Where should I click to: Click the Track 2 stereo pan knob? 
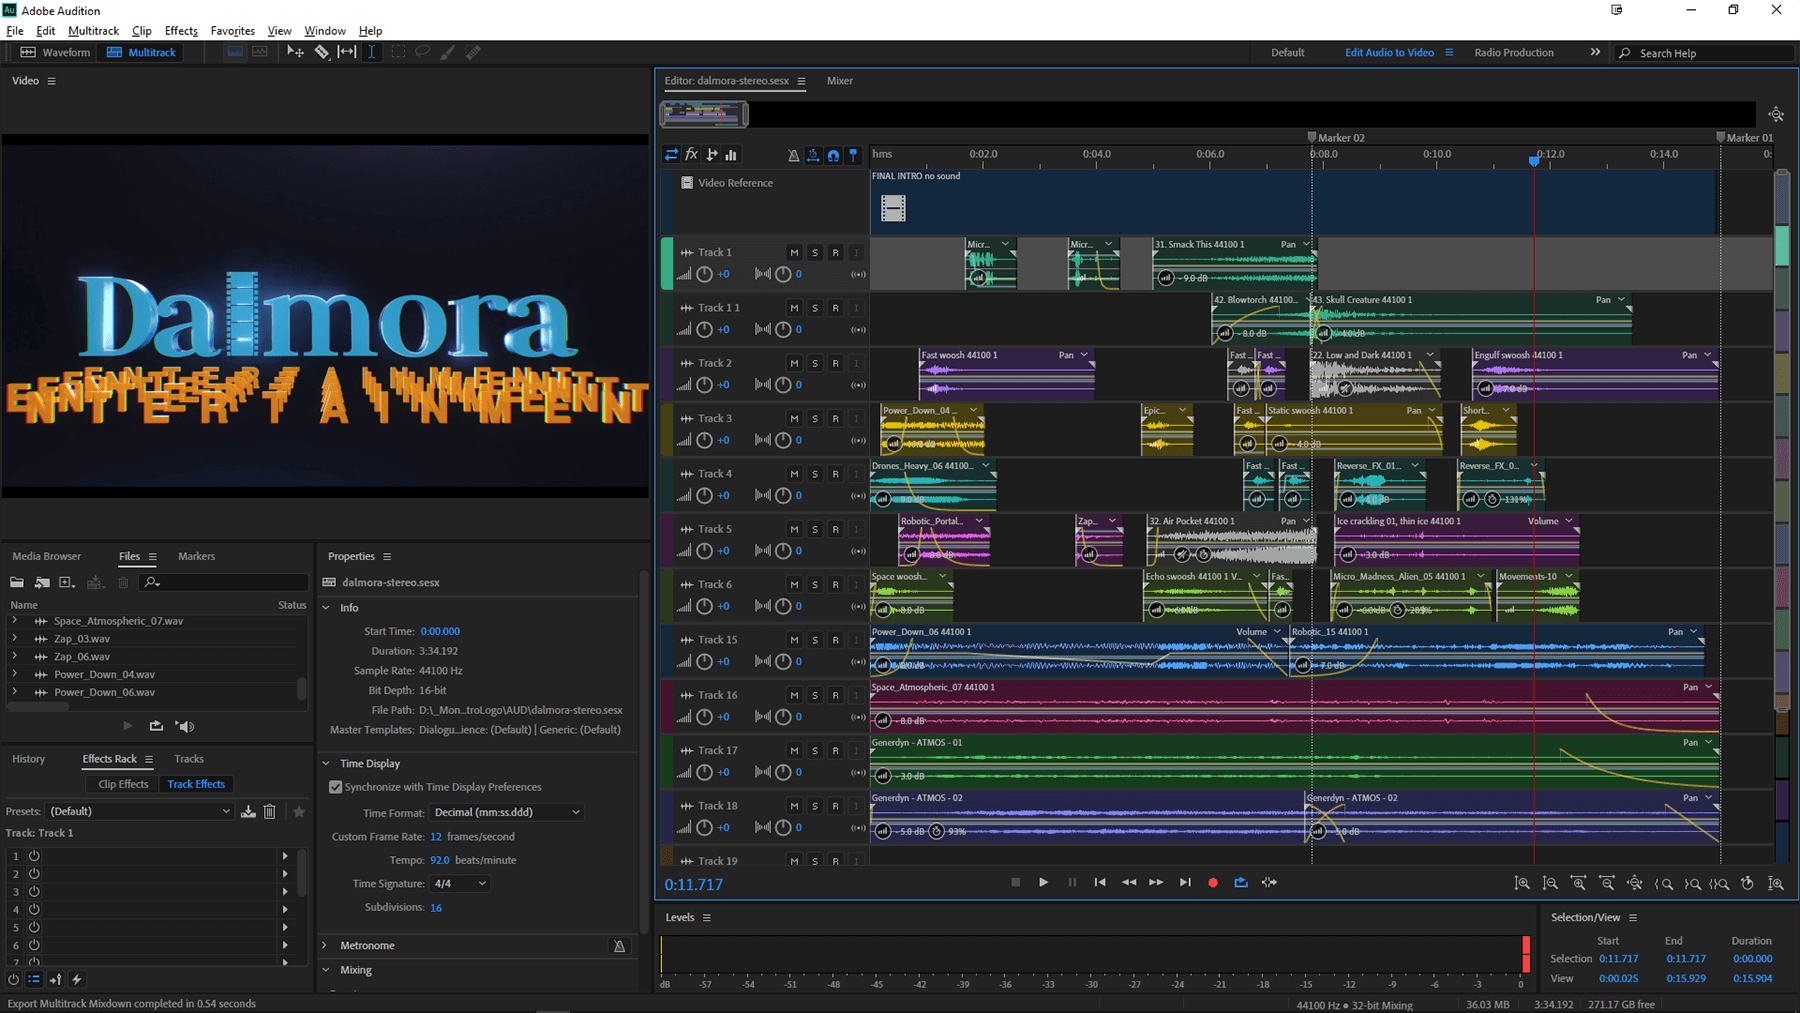(x=783, y=384)
